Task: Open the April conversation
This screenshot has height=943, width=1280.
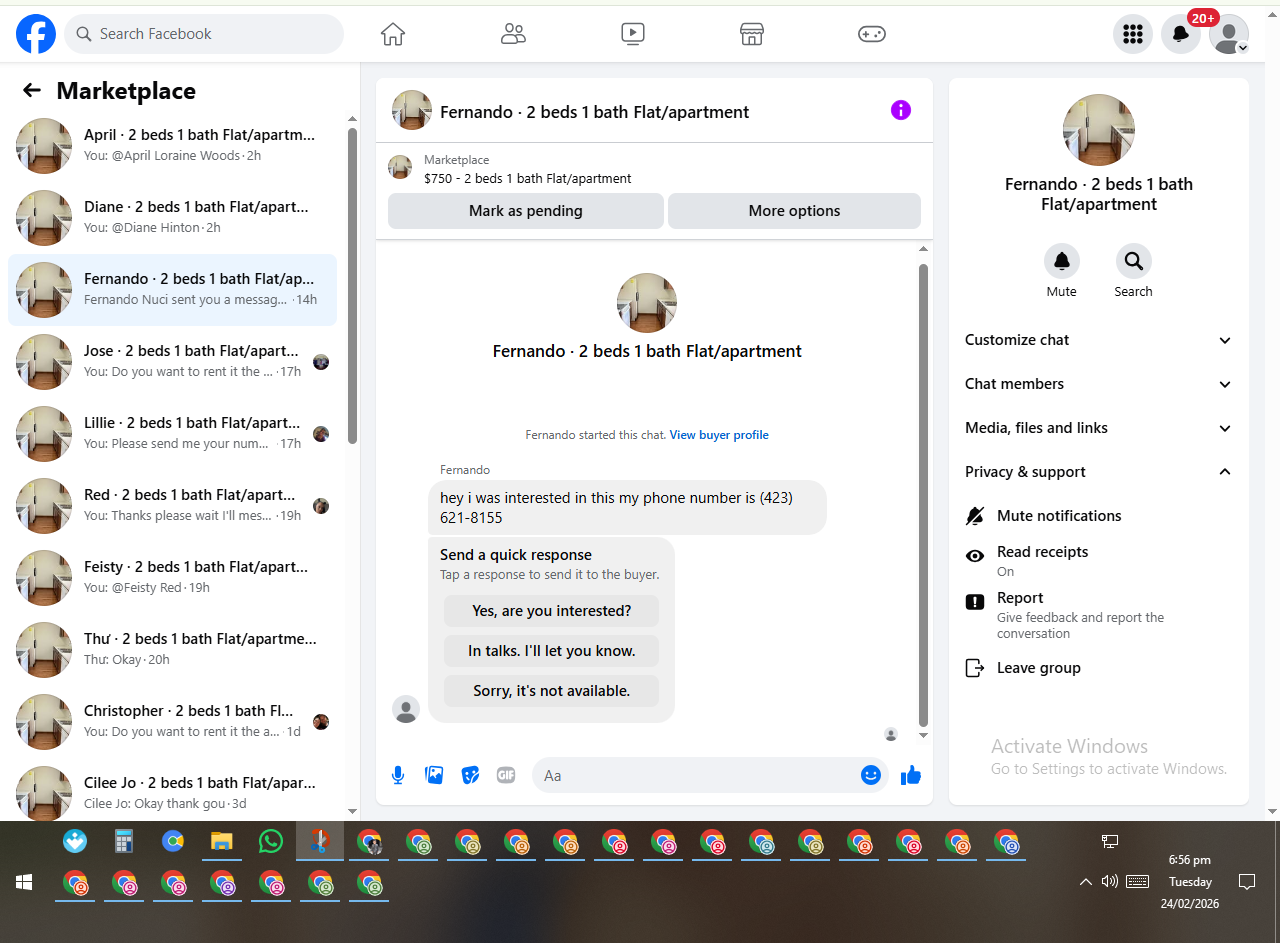Action: coord(172,146)
